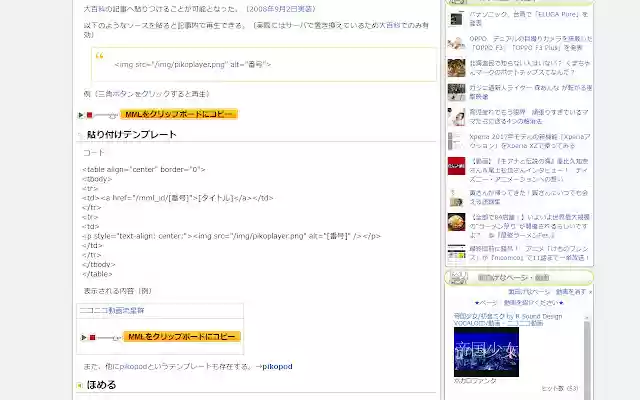Click scrollbar up arrow in video panel
640x400 pixels.
(587, 318)
